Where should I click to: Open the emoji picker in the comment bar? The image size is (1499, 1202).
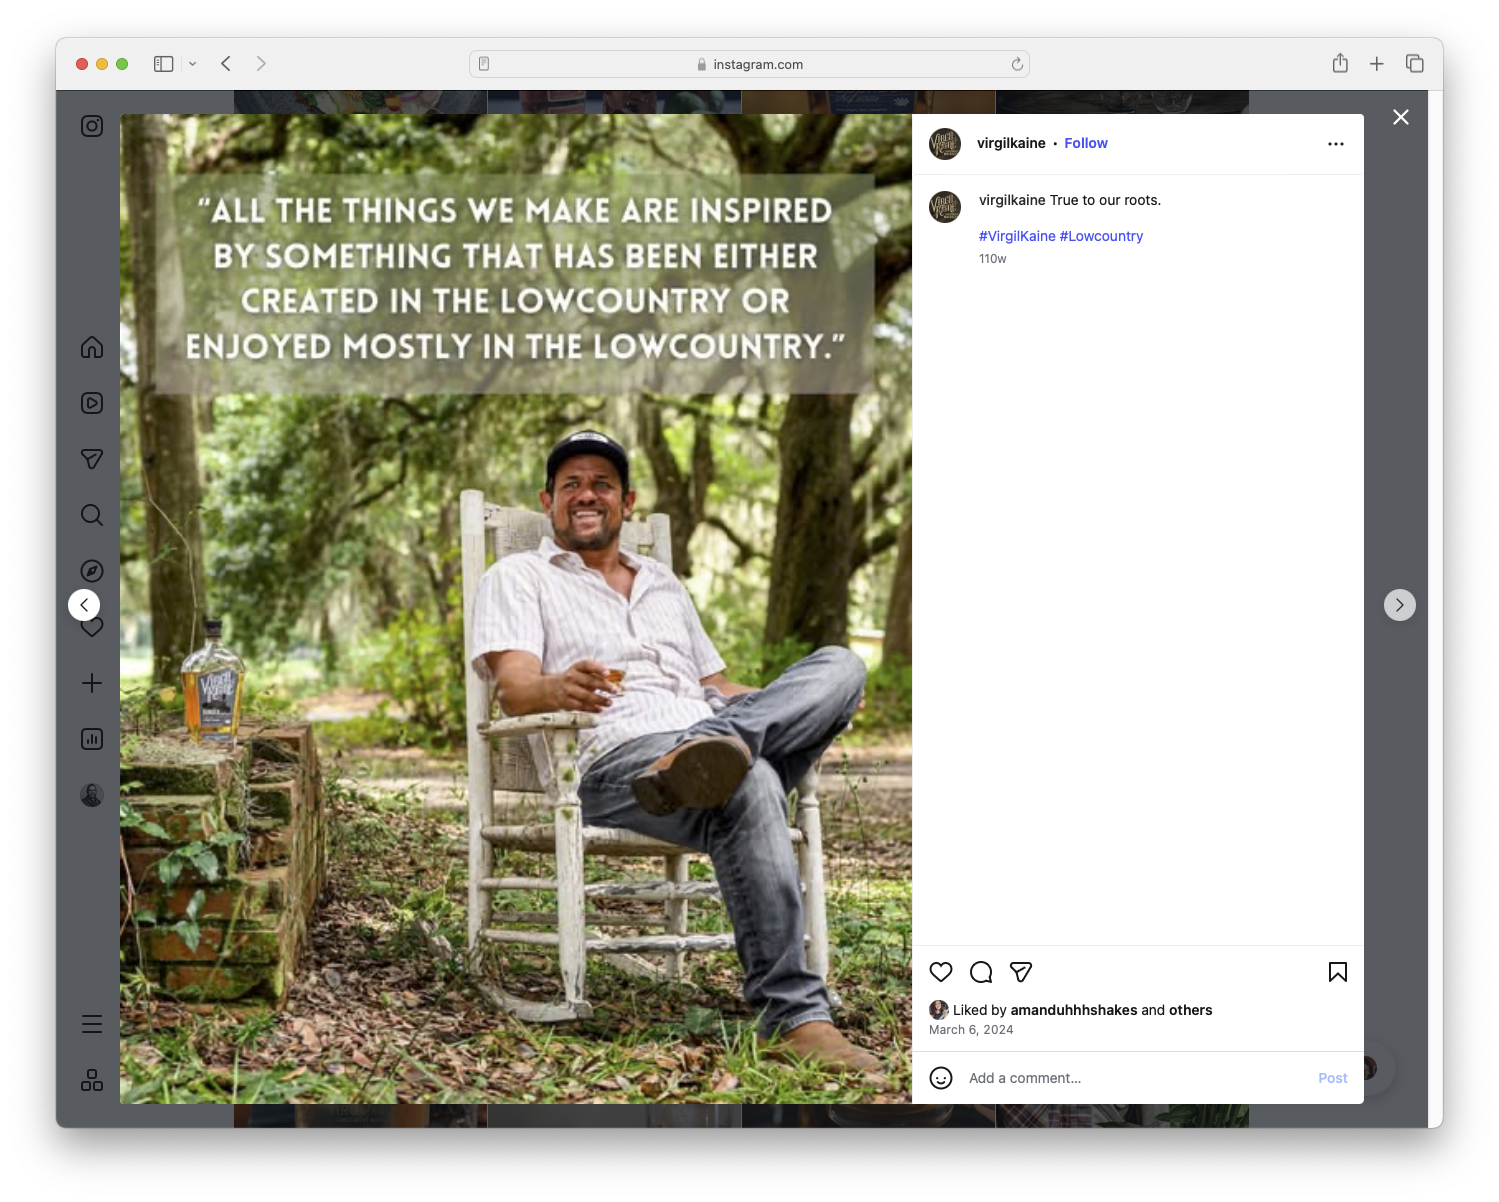pyautogui.click(x=941, y=1078)
